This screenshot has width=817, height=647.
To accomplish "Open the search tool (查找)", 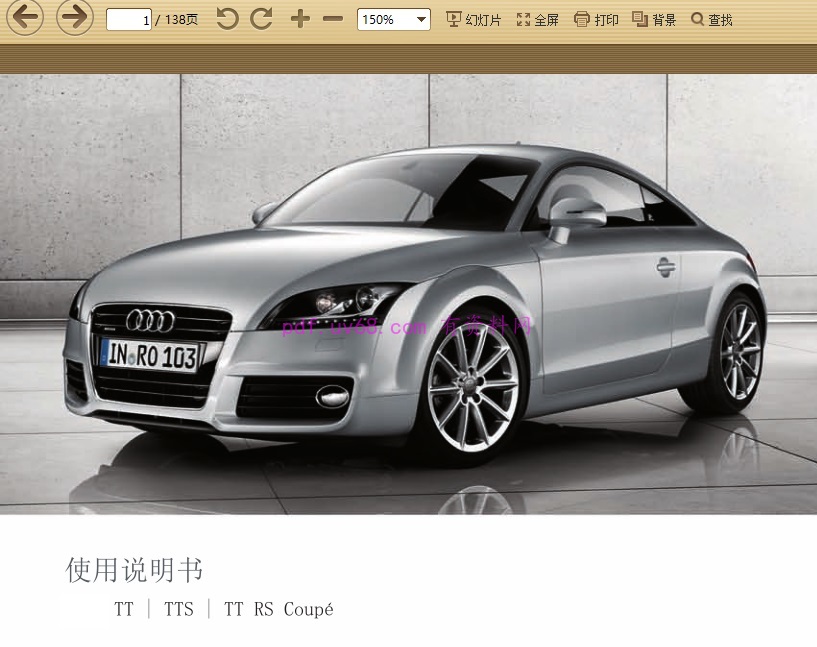I will tap(711, 20).
